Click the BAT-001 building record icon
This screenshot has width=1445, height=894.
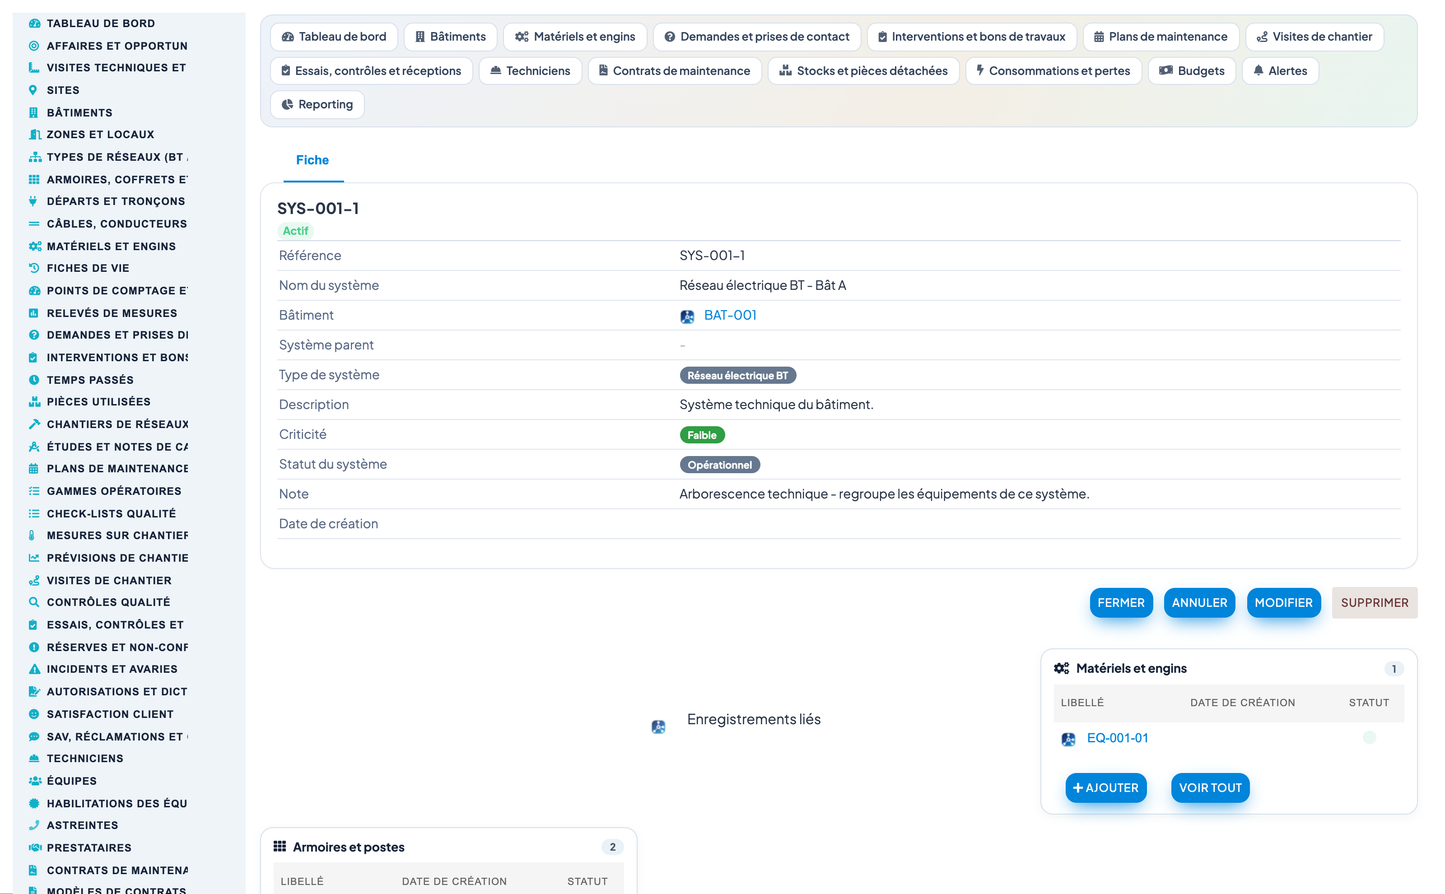[687, 316]
